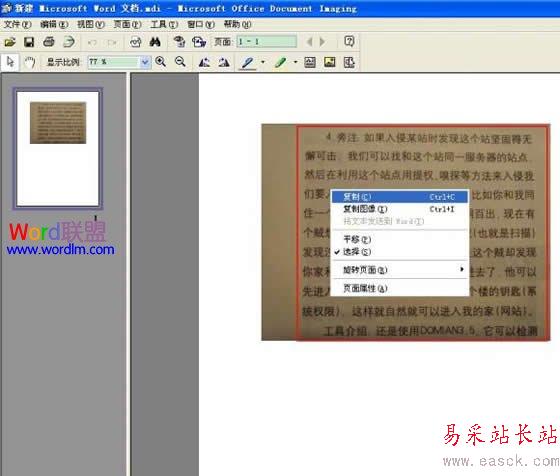
Task: Click the Zoom In magnifier icon
Action: coord(161,62)
